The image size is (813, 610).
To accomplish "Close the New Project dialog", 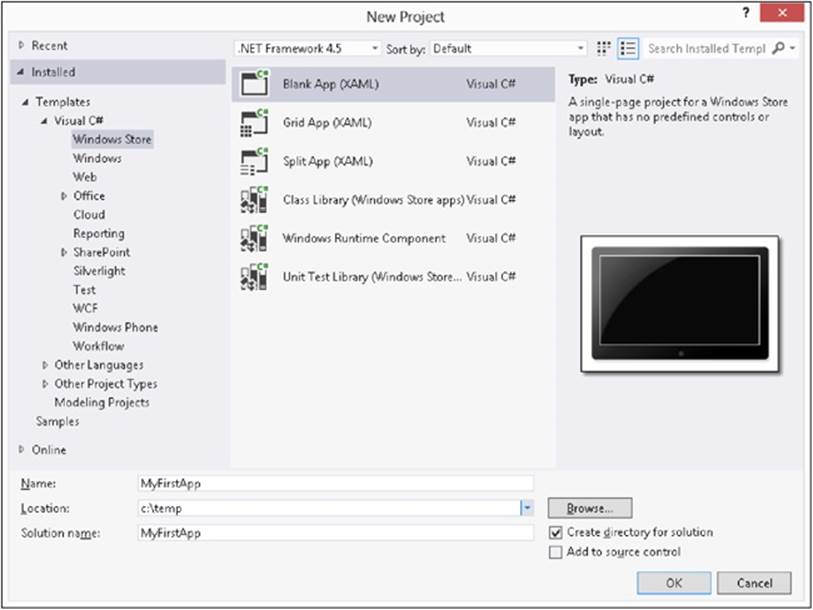I will (x=782, y=13).
